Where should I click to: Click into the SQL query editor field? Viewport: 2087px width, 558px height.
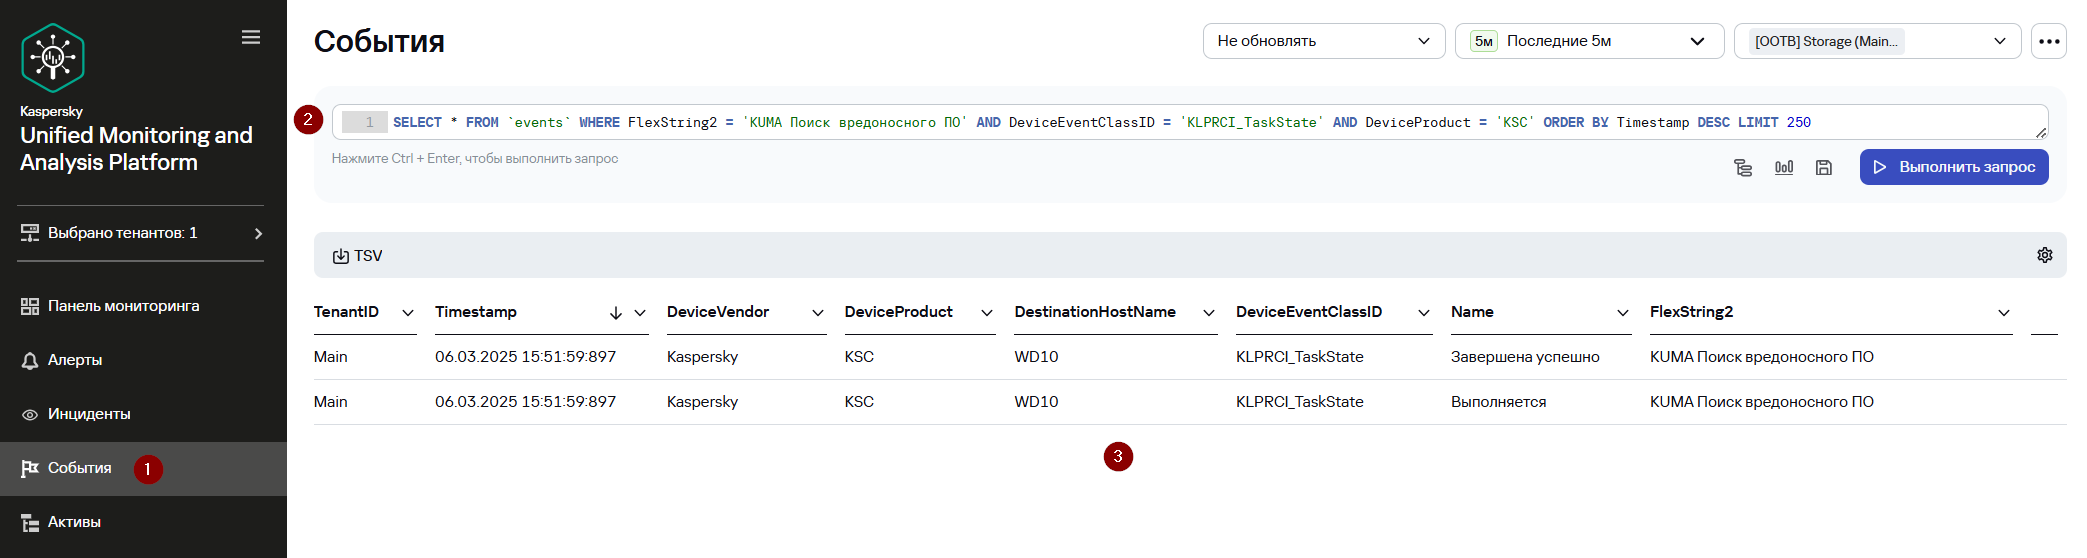pyautogui.click(x=1190, y=122)
